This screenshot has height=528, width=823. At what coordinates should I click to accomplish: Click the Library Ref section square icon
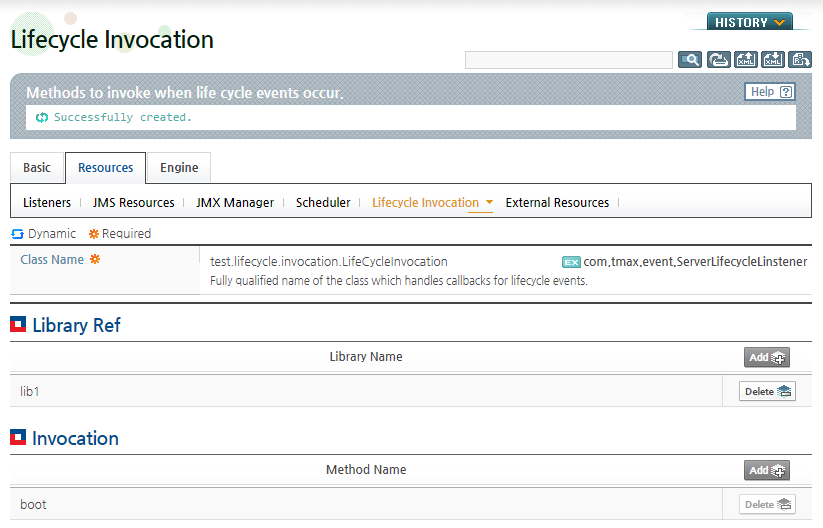[x=18, y=324]
